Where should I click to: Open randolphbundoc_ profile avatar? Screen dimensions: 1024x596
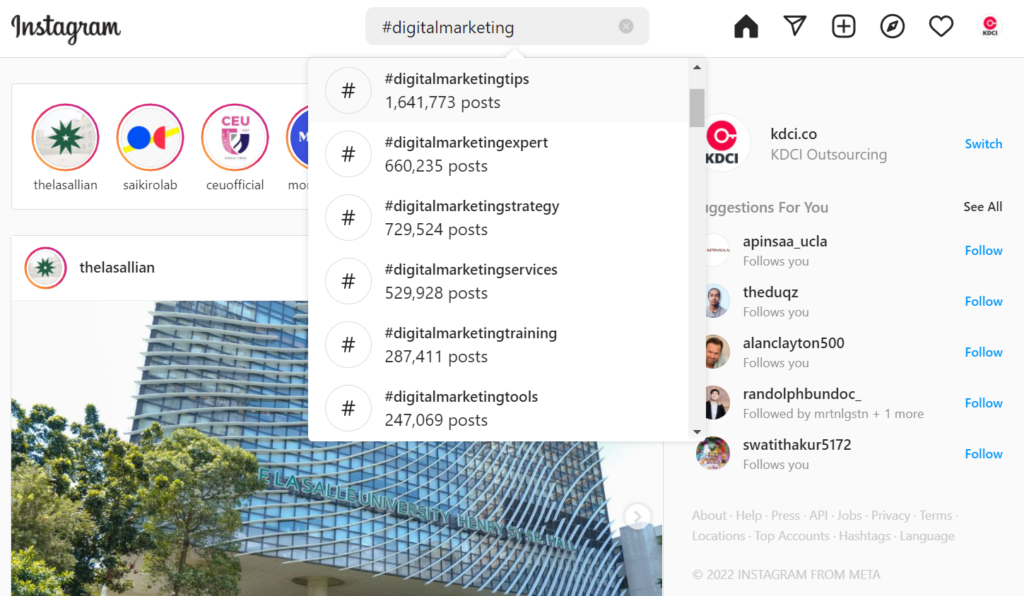click(x=717, y=403)
